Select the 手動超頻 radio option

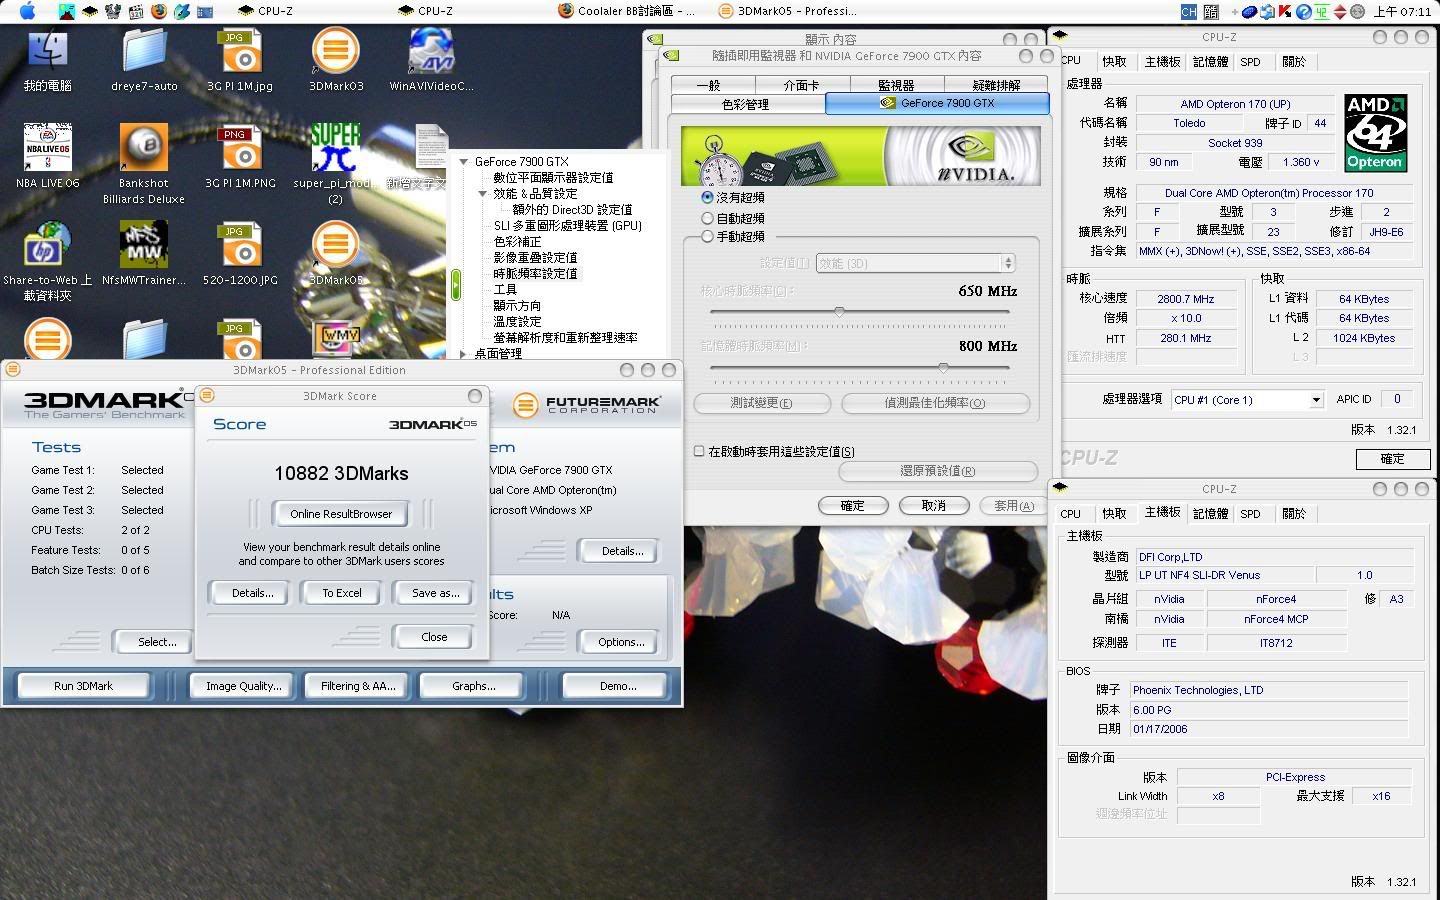707,237
